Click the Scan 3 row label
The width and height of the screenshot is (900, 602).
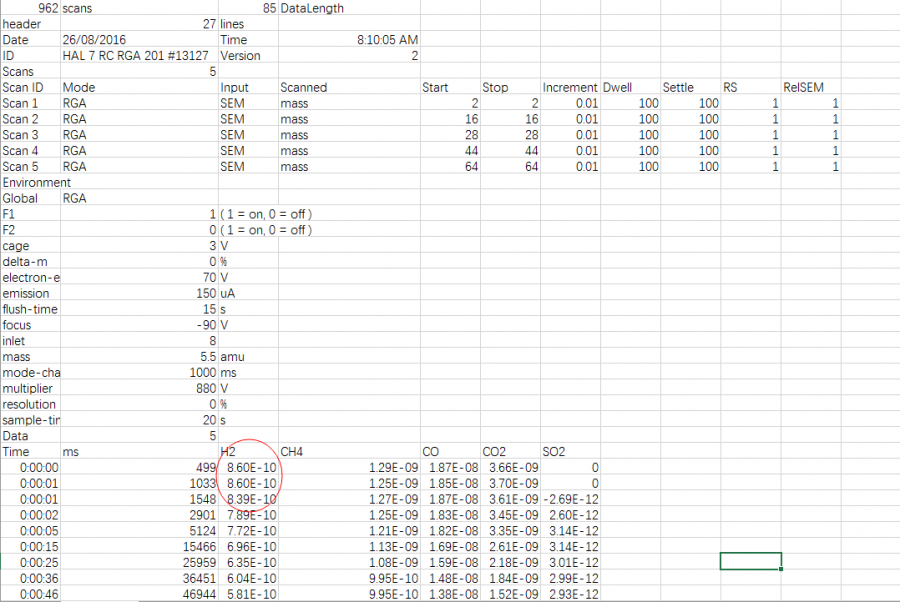(30, 135)
